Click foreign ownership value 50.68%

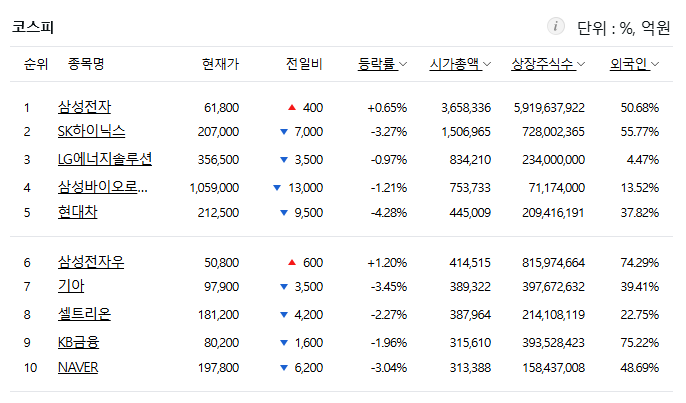[640, 108]
